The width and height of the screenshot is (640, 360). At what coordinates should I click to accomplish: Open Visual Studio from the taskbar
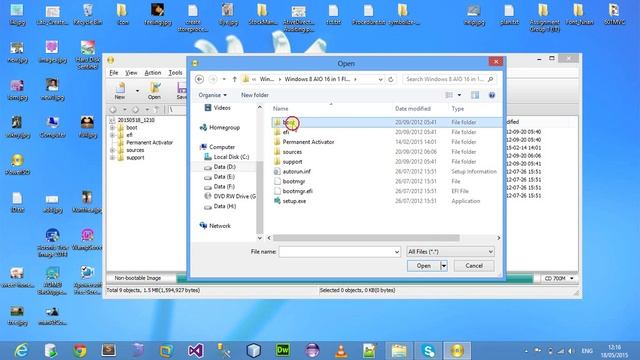click(196, 350)
